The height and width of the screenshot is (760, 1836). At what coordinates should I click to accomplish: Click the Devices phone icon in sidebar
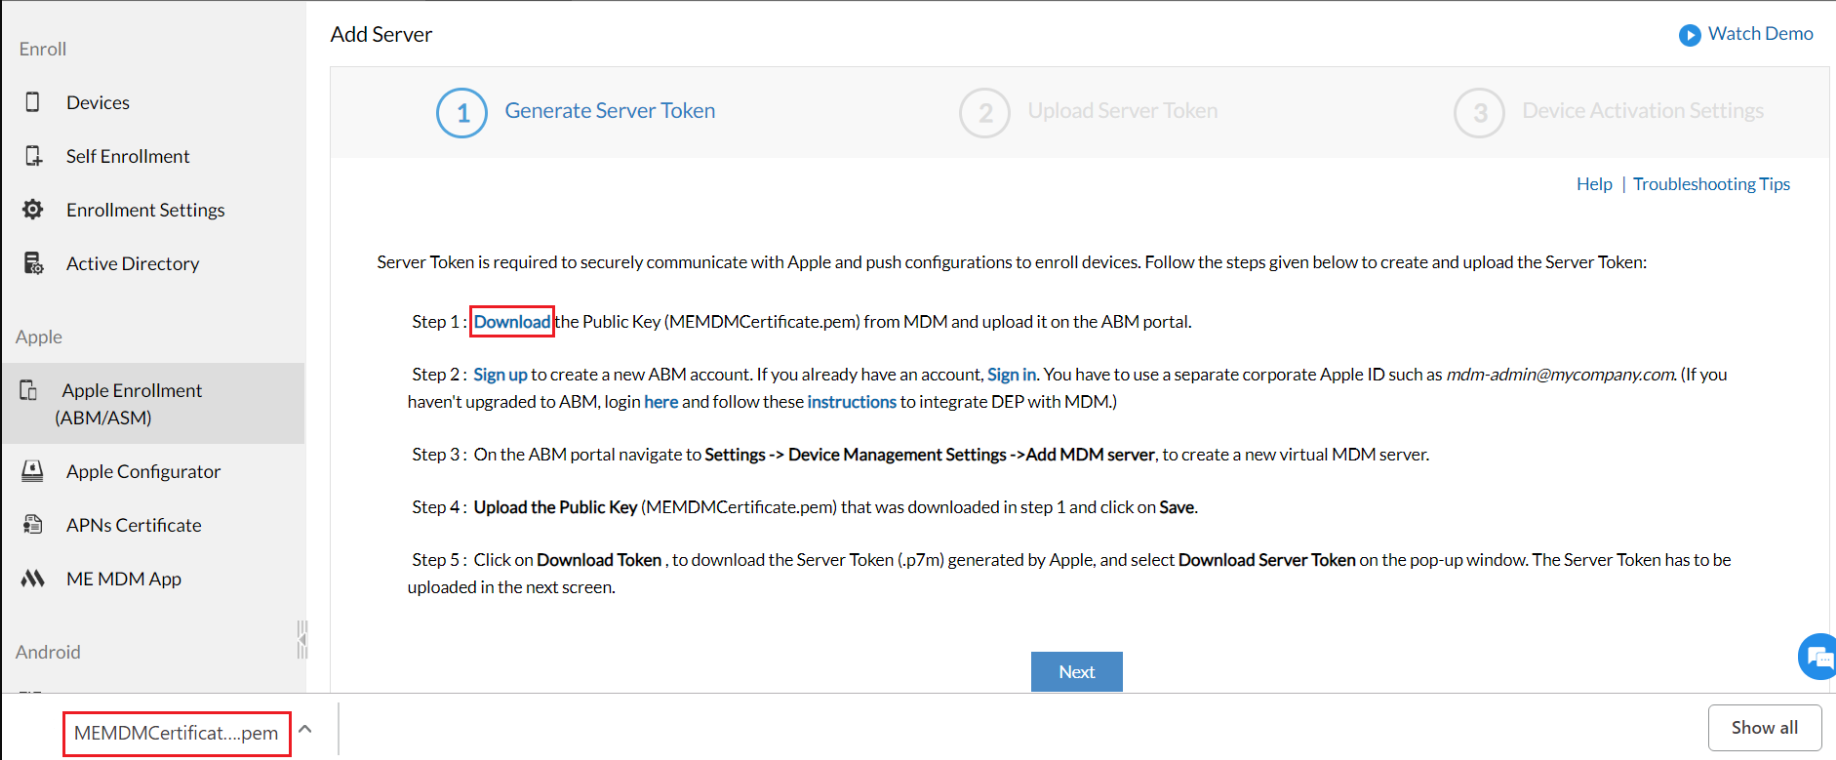(33, 102)
